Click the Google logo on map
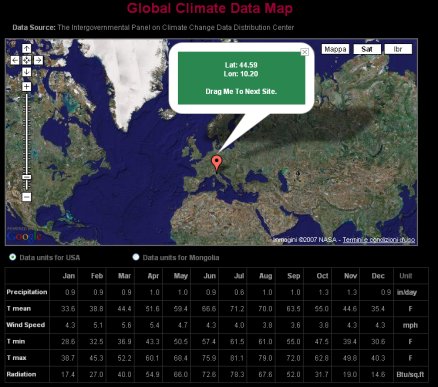 pos(24,236)
